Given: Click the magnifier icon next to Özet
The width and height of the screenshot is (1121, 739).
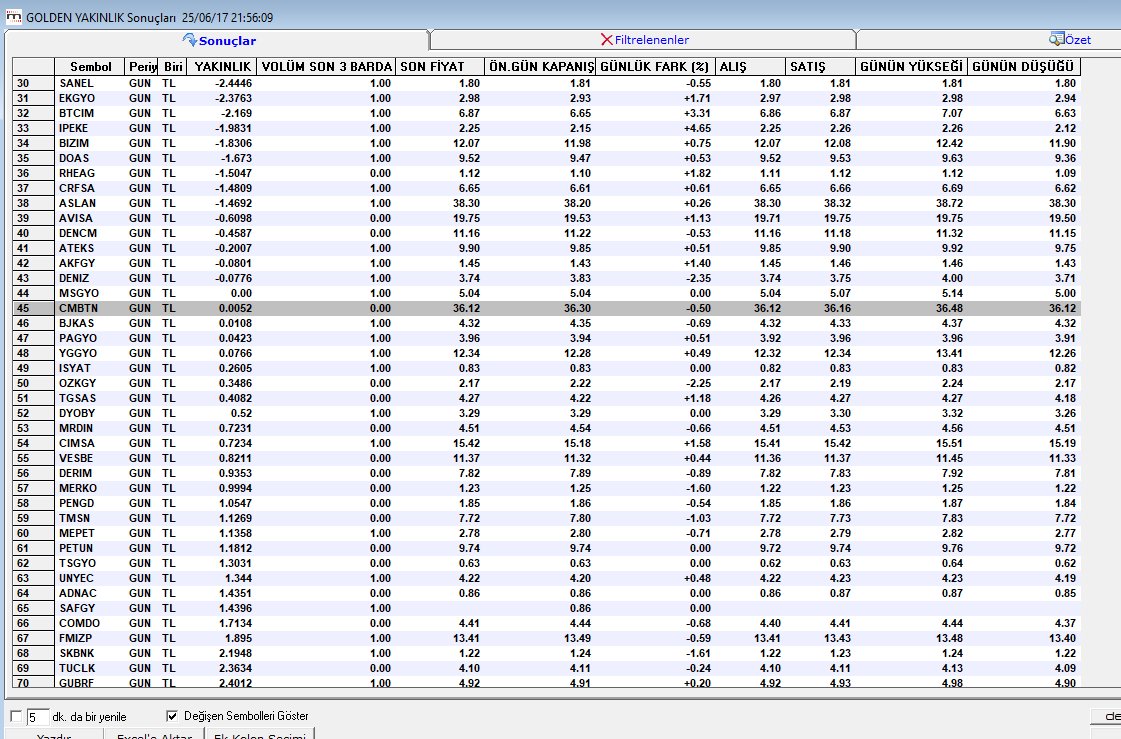Looking at the screenshot, I should (1056, 39).
